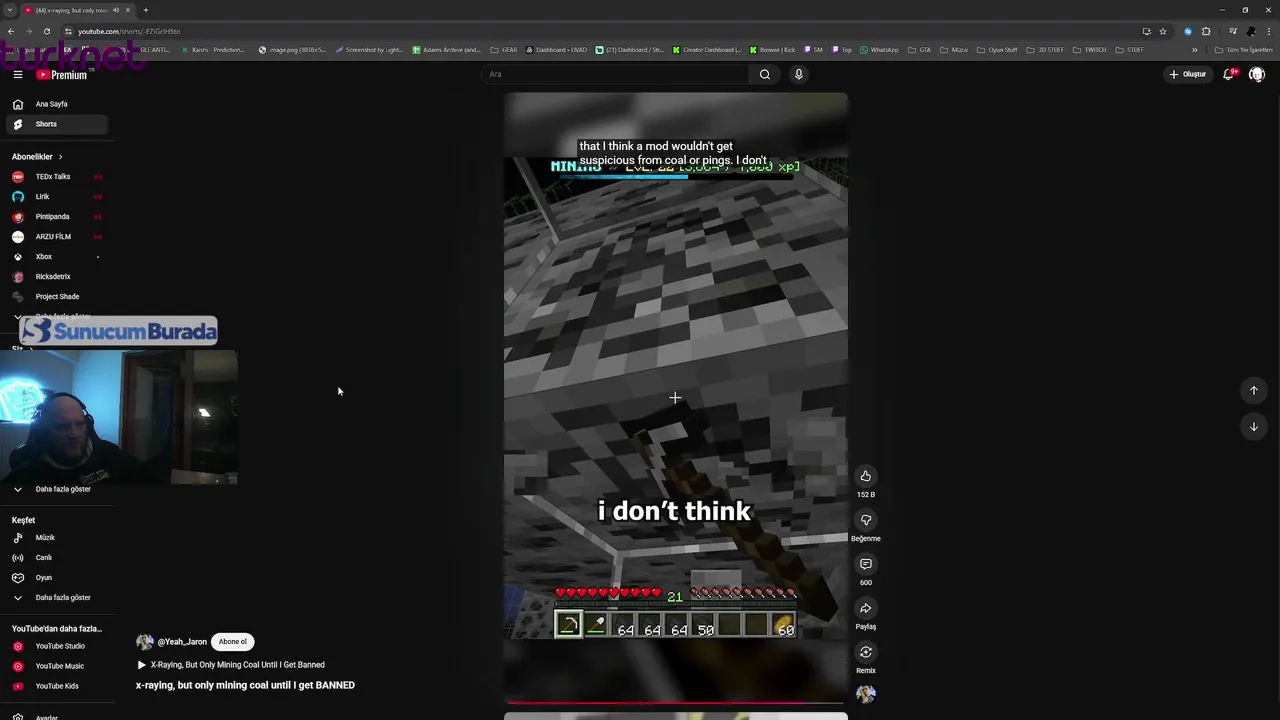Open YouTube Music link

click(x=56, y=666)
